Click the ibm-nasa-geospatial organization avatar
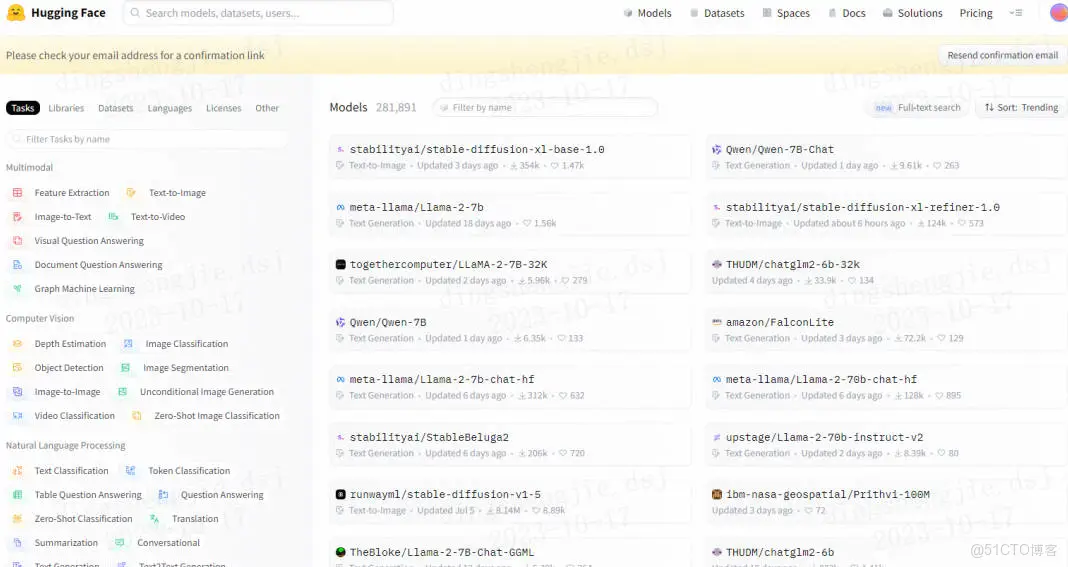 (x=717, y=495)
